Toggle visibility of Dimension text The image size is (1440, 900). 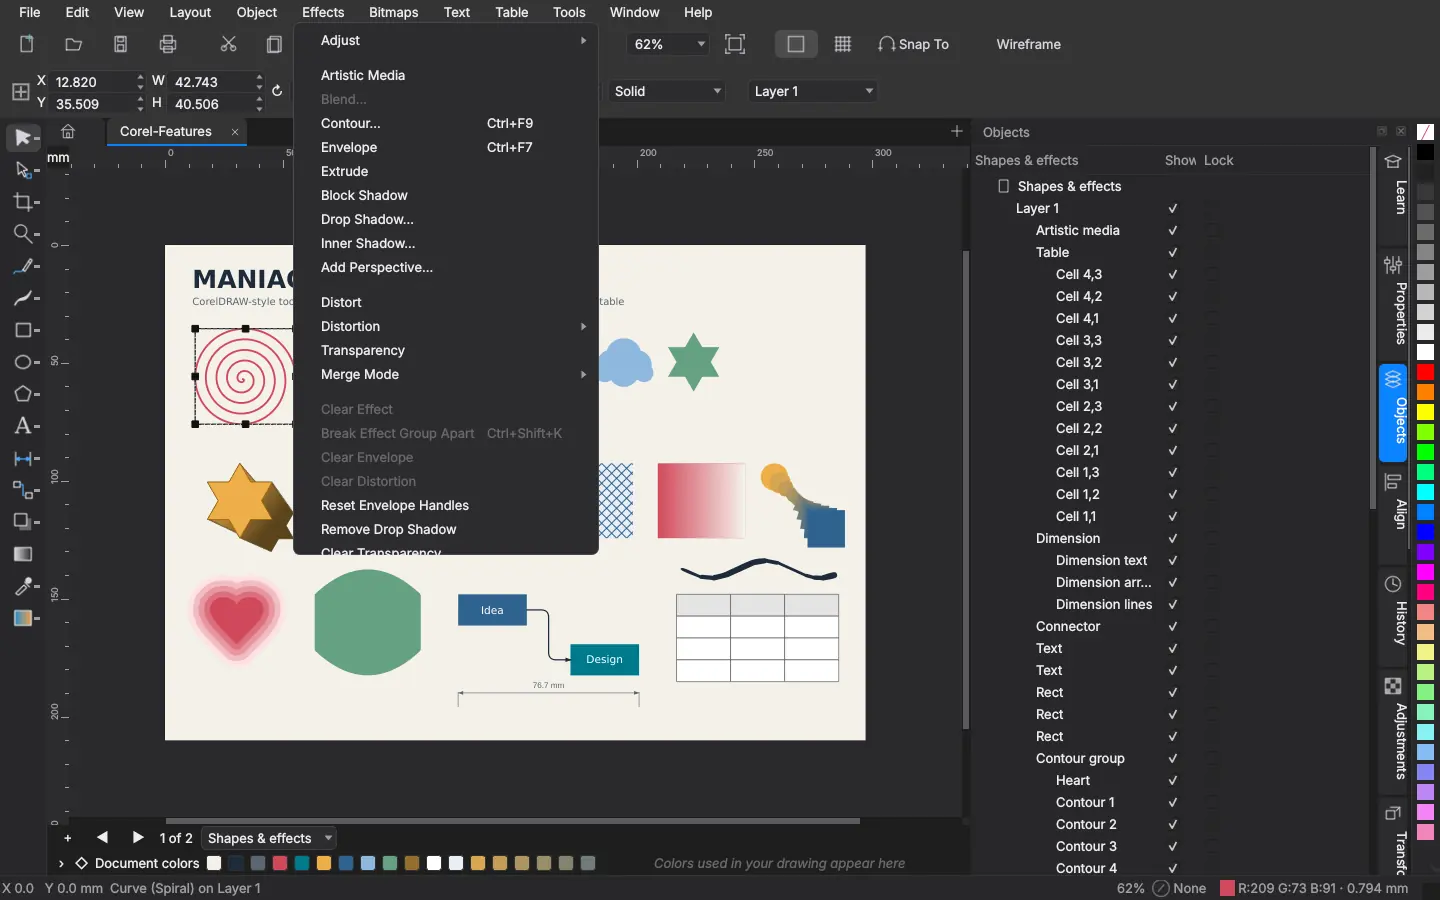point(1173,561)
